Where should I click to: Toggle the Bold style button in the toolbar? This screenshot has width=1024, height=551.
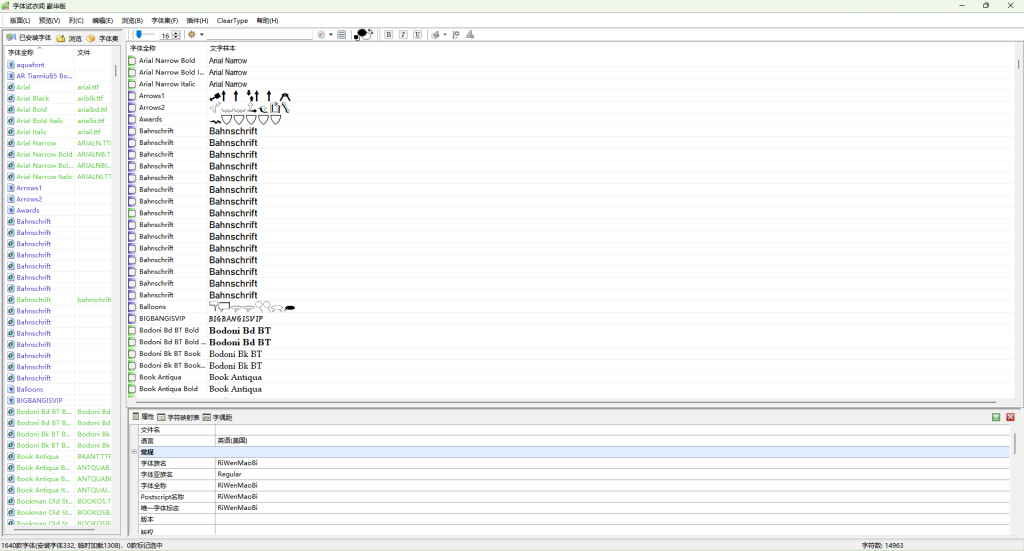pyautogui.click(x=389, y=34)
